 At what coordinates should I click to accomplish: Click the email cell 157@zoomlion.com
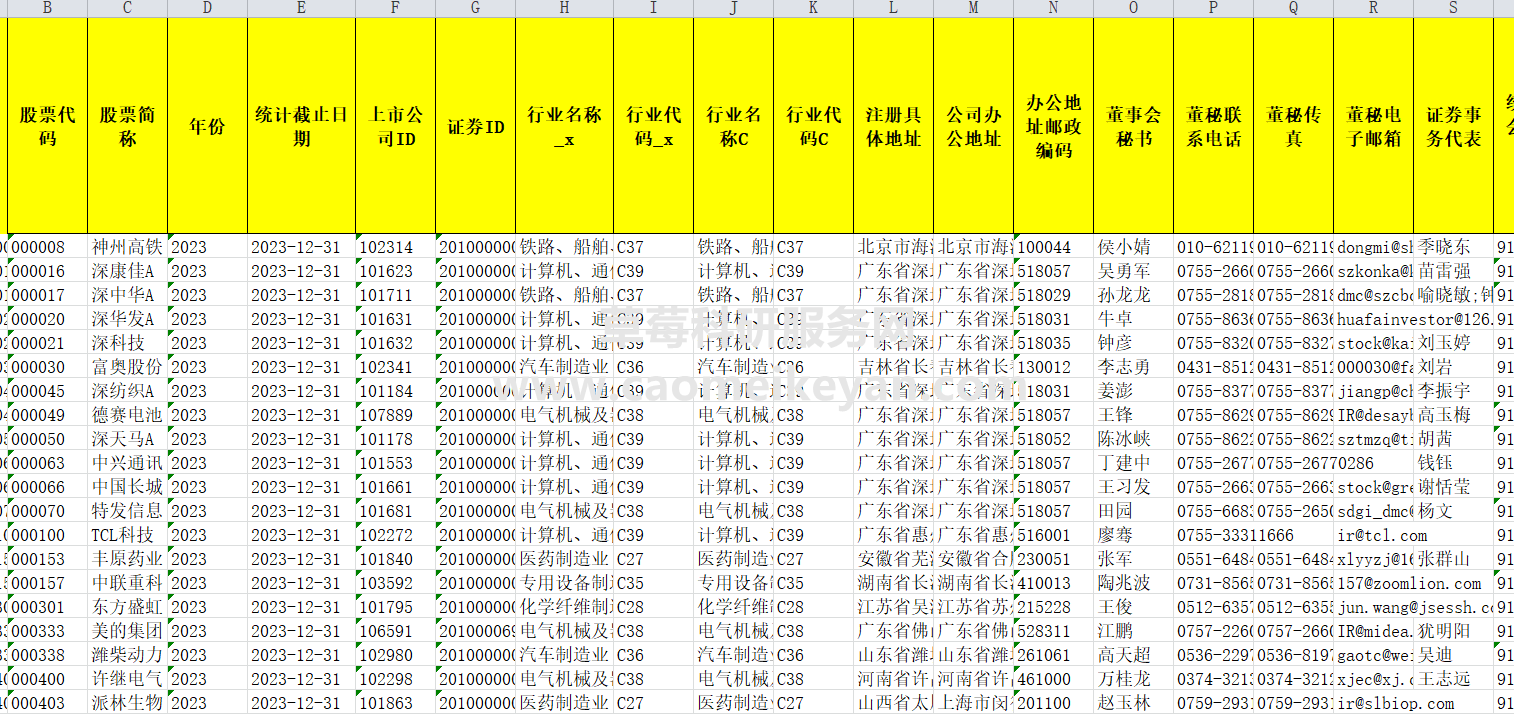tap(1372, 583)
